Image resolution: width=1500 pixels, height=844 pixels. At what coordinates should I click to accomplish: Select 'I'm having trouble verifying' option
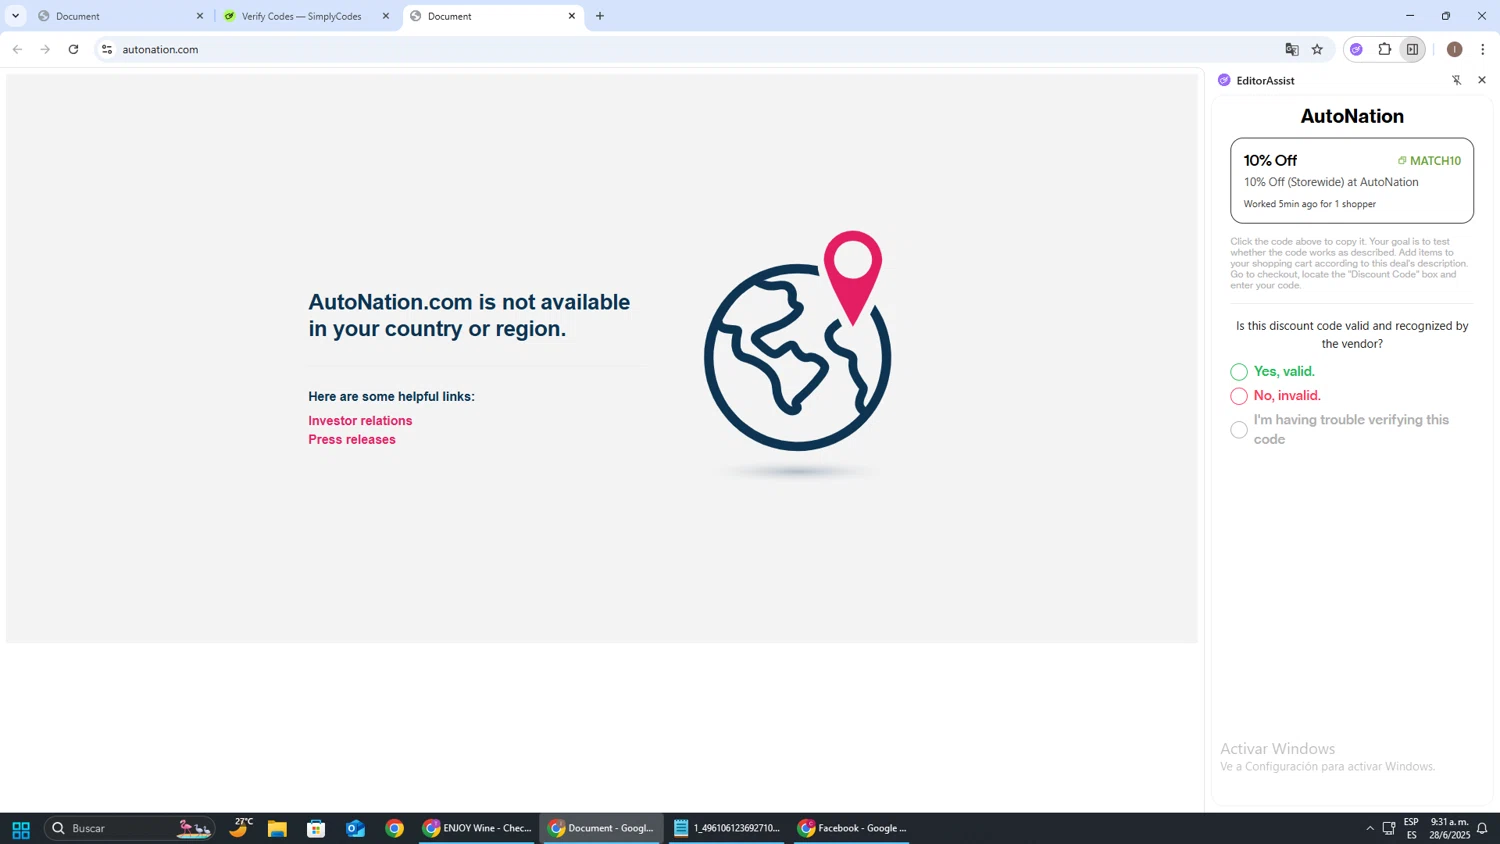pyautogui.click(x=1239, y=430)
